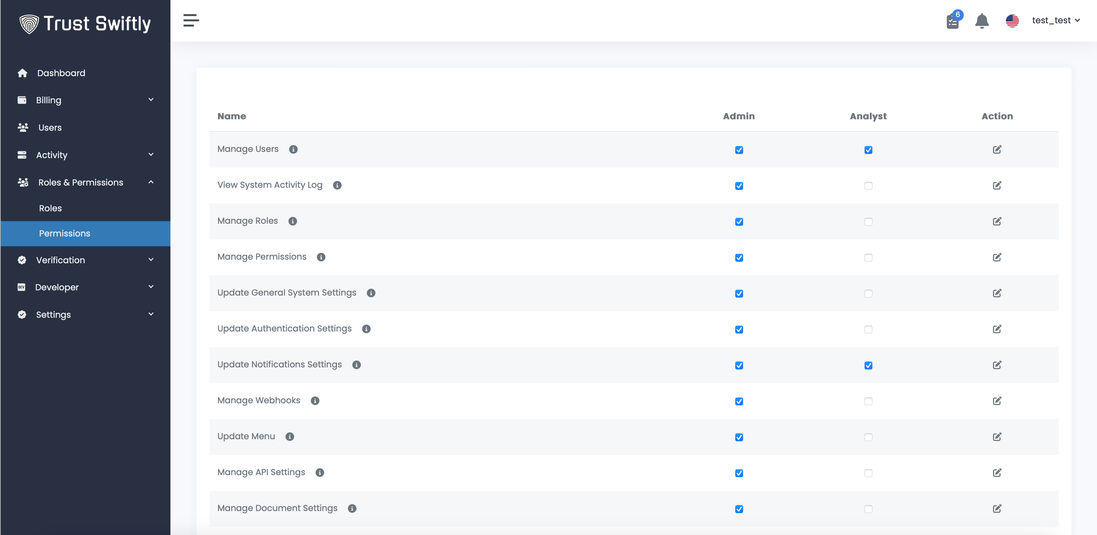Expand the Billing sidebar menu
Viewport: 1097px width, 535px height.
[x=85, y=100]
